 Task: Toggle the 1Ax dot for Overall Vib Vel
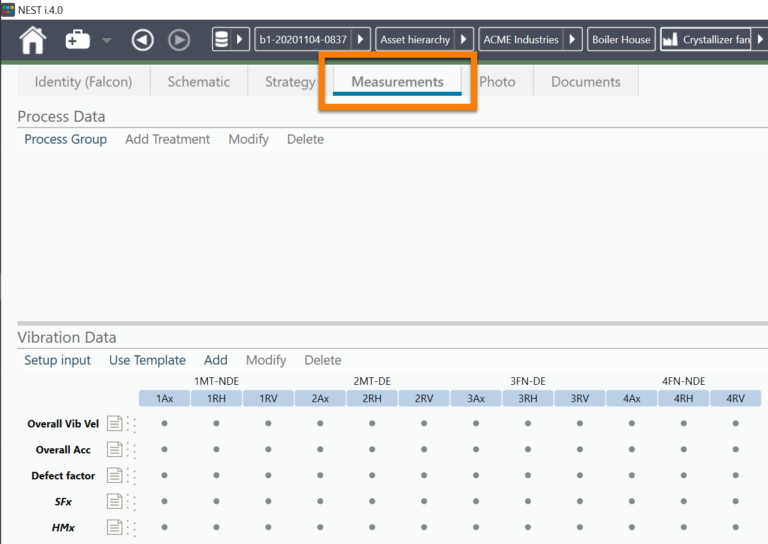tap(164, 424)
